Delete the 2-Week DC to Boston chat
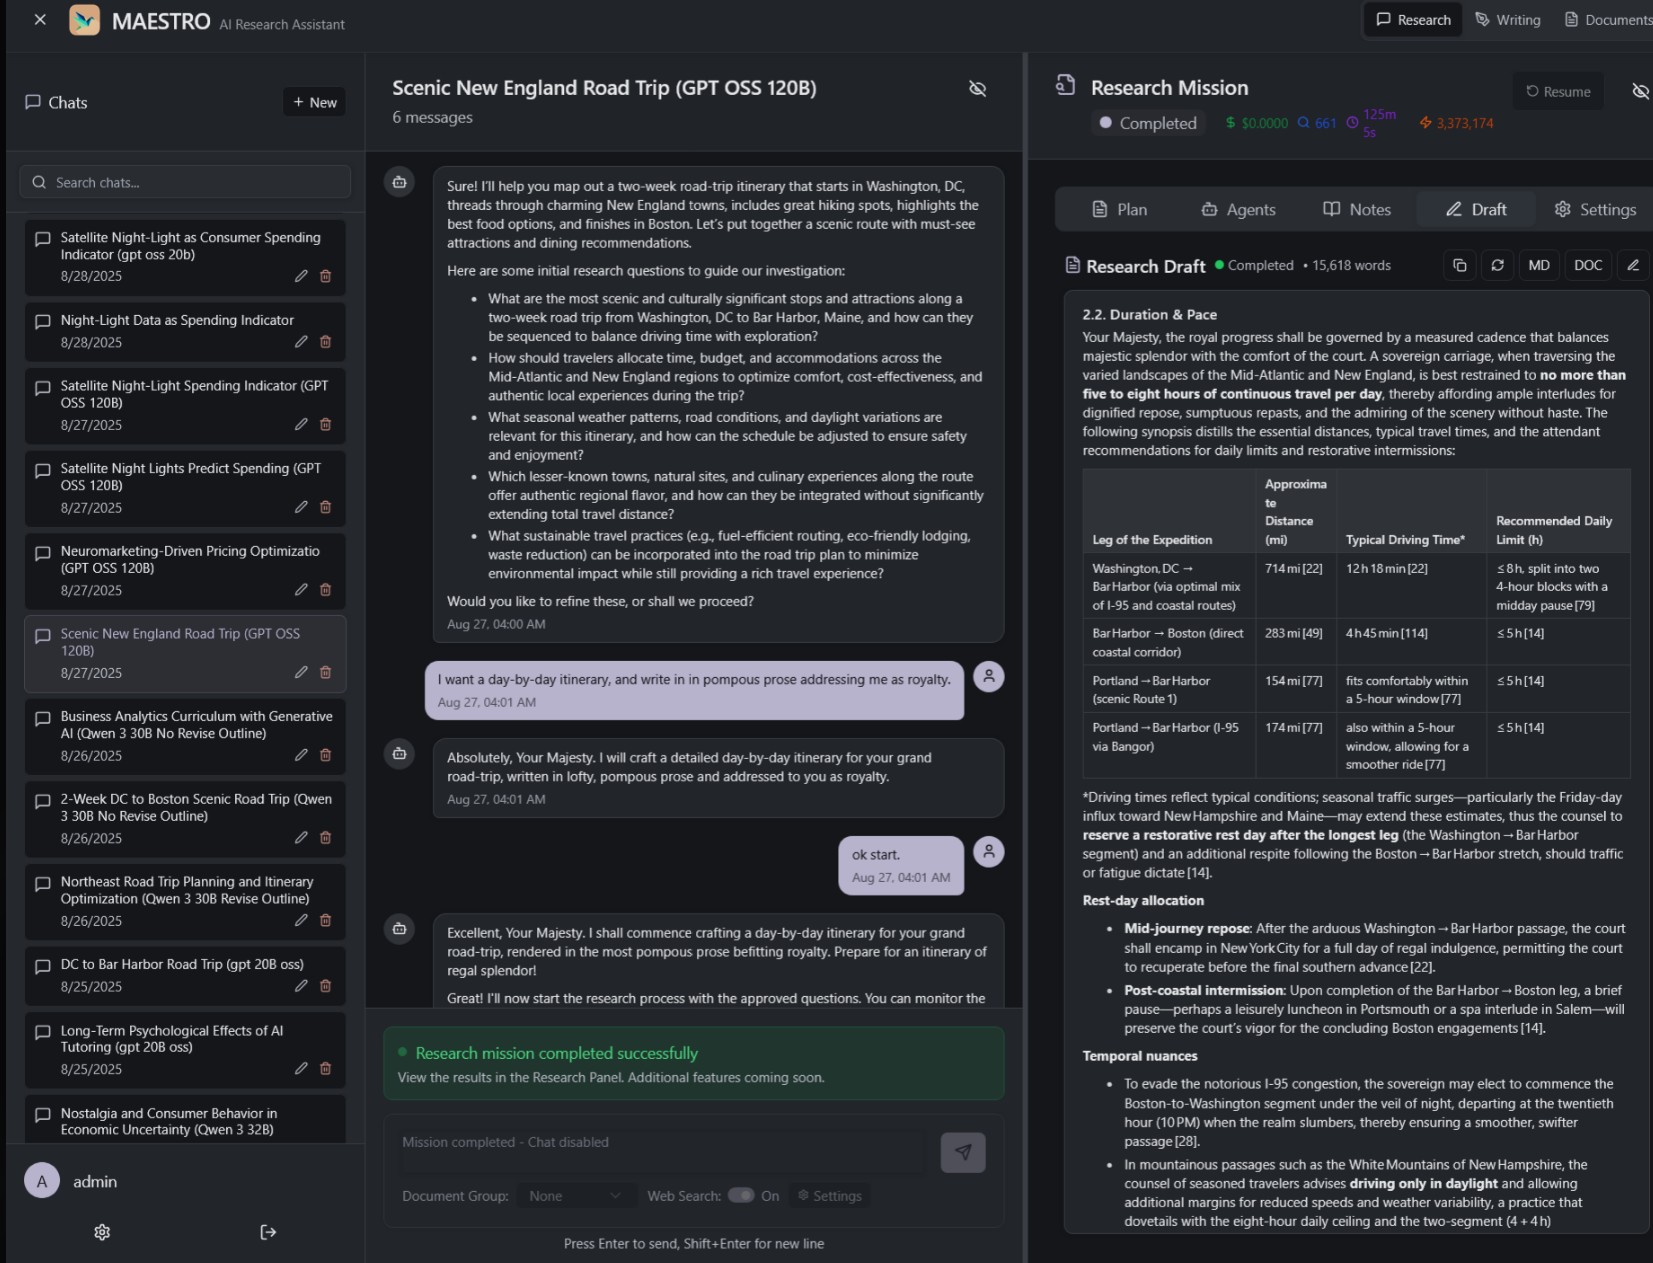Viewport: 1653px width, 1263px height. (x=325, y=838)
